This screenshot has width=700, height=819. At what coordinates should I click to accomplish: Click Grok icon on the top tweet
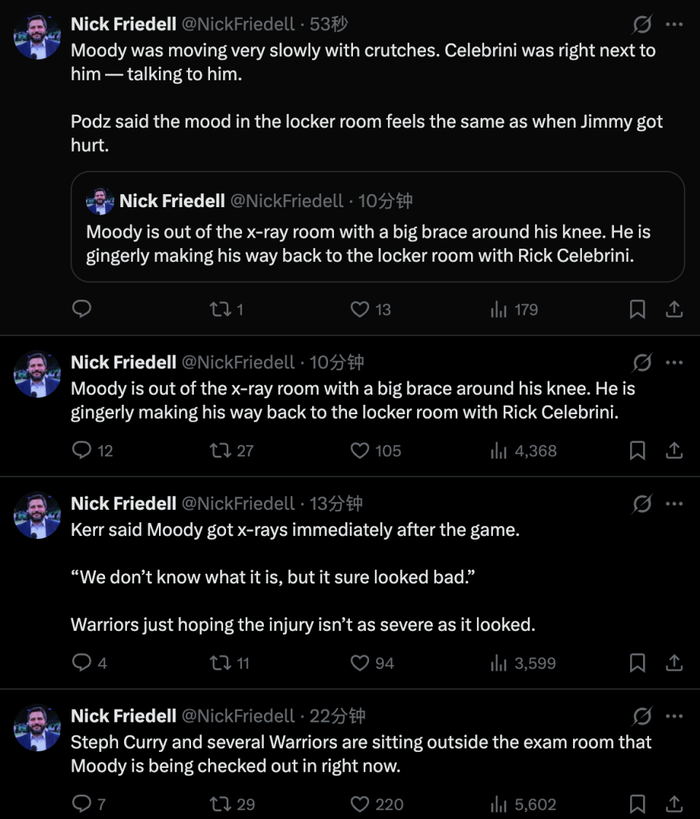point(643,24)
